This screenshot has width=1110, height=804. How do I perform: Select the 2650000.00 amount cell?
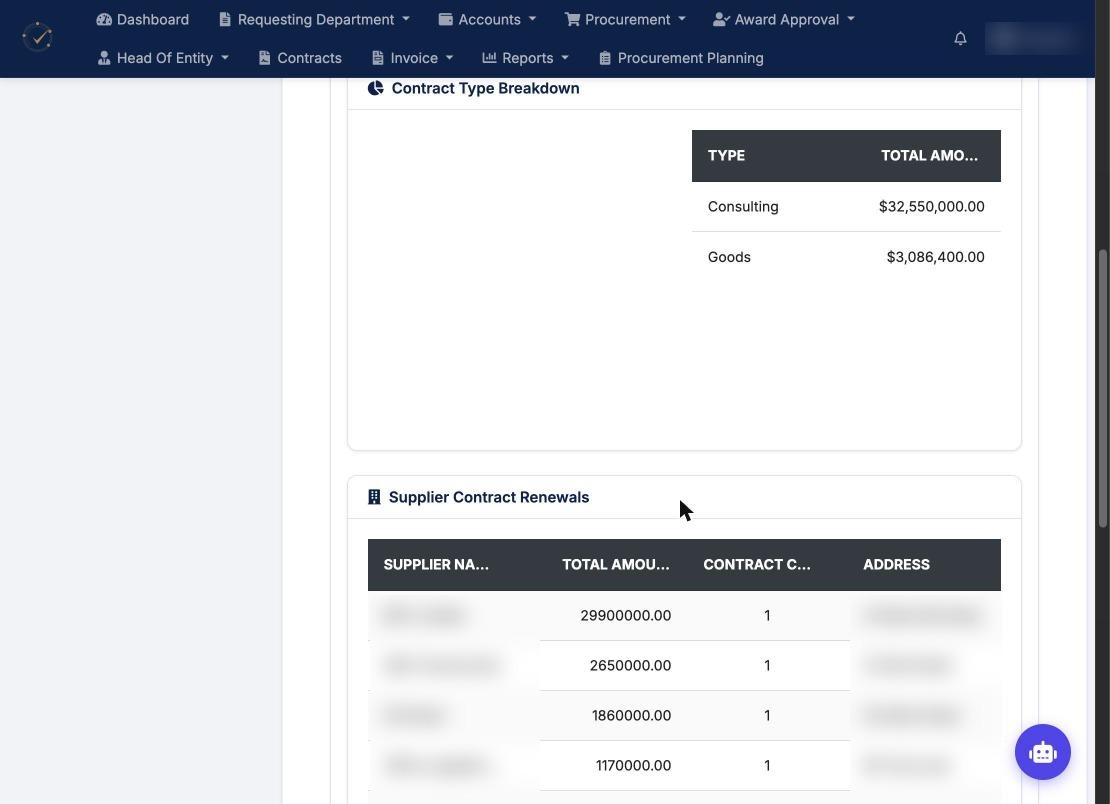point(630,665)
